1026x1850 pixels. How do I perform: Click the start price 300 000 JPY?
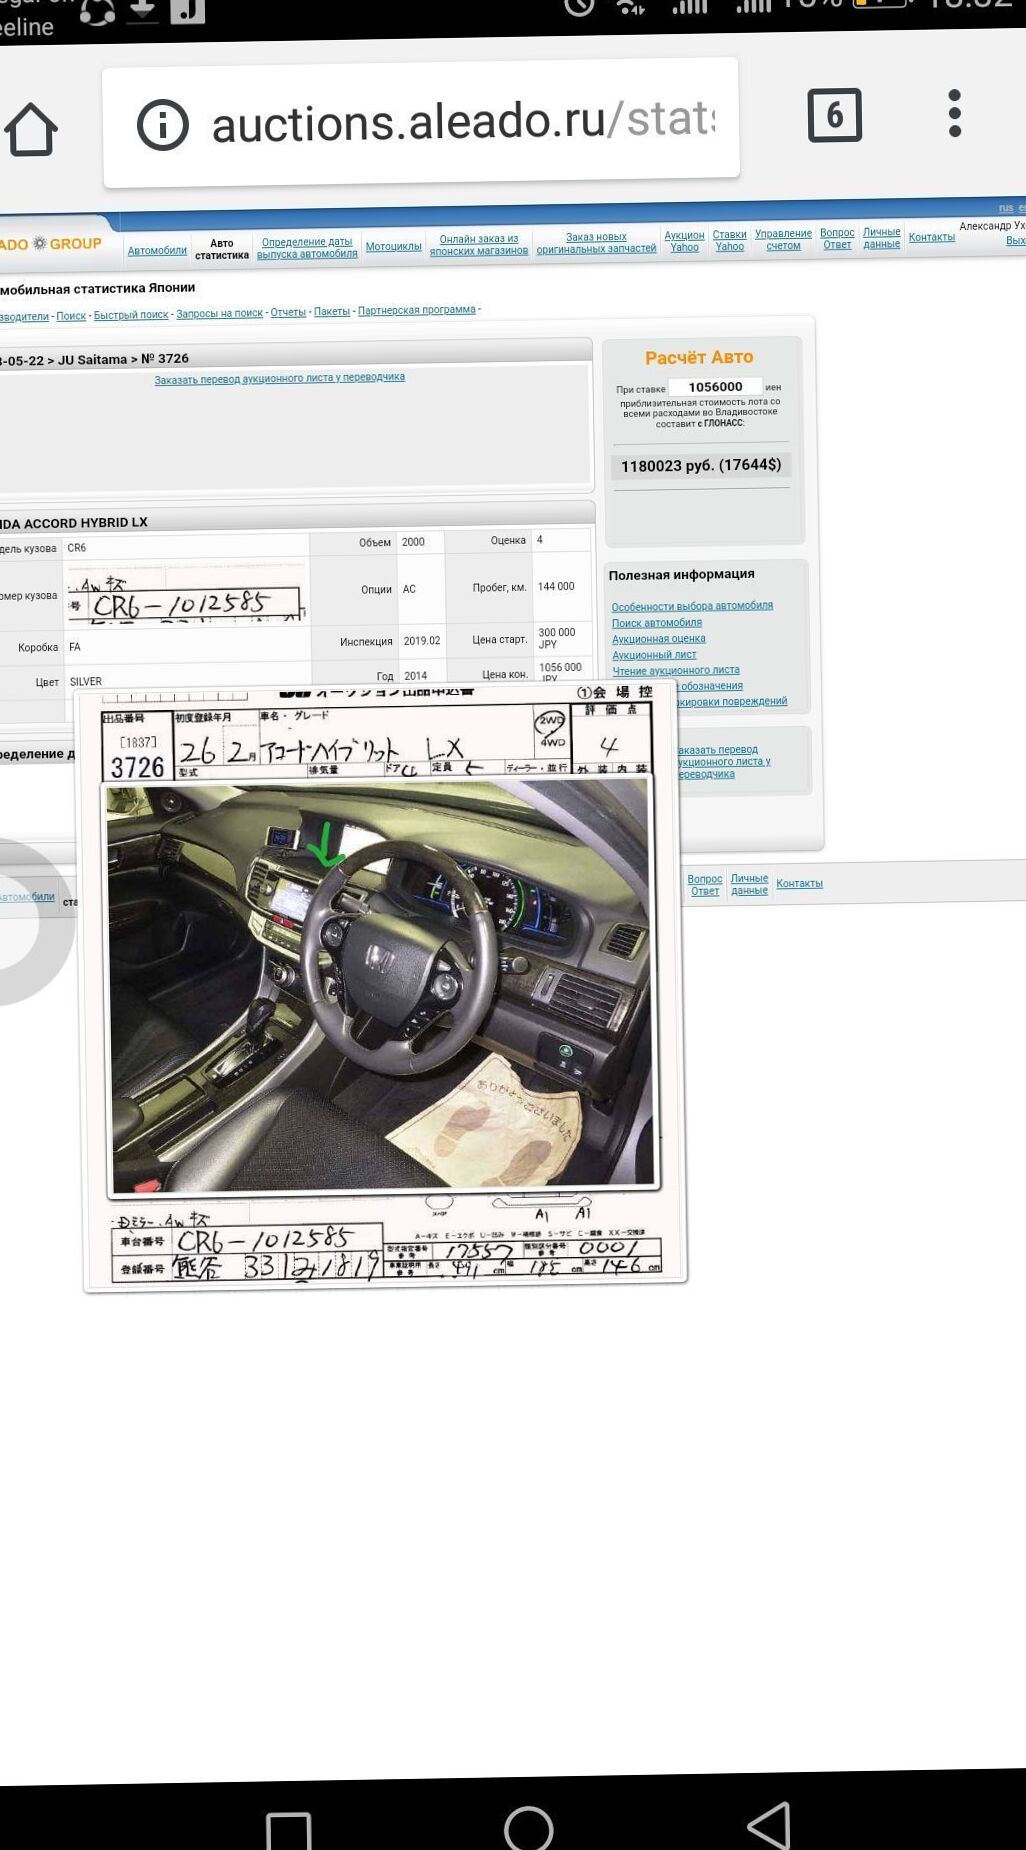tap(557, 638)
